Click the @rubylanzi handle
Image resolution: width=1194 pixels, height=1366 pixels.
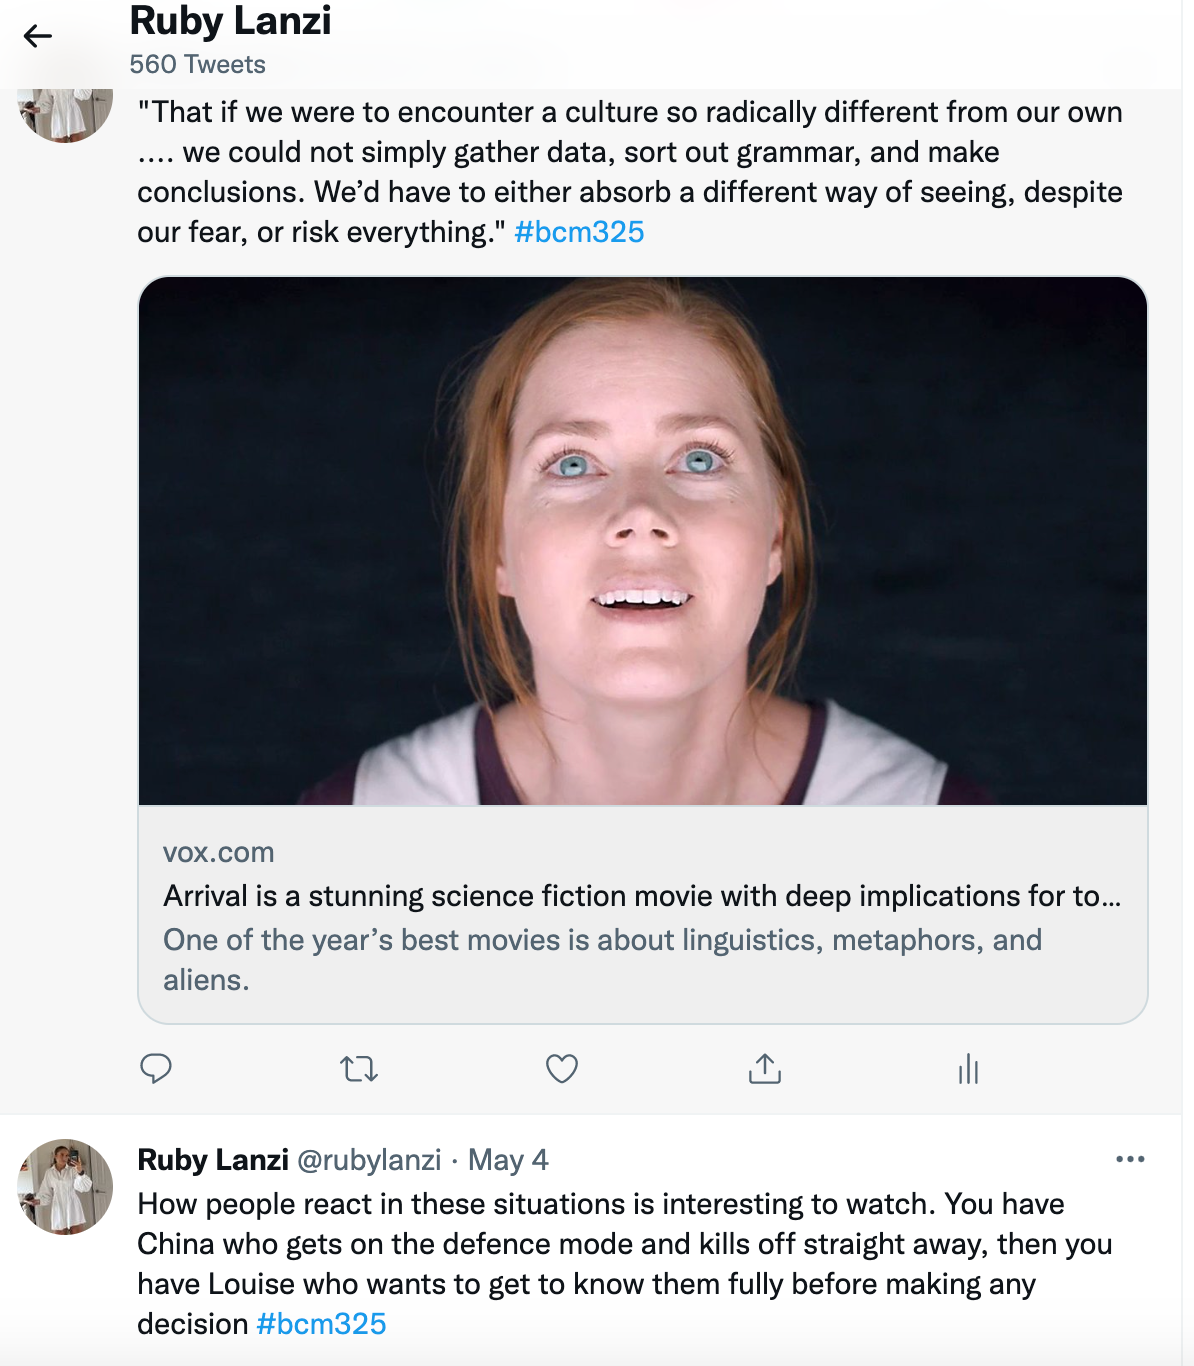[x=369, y=1160]
